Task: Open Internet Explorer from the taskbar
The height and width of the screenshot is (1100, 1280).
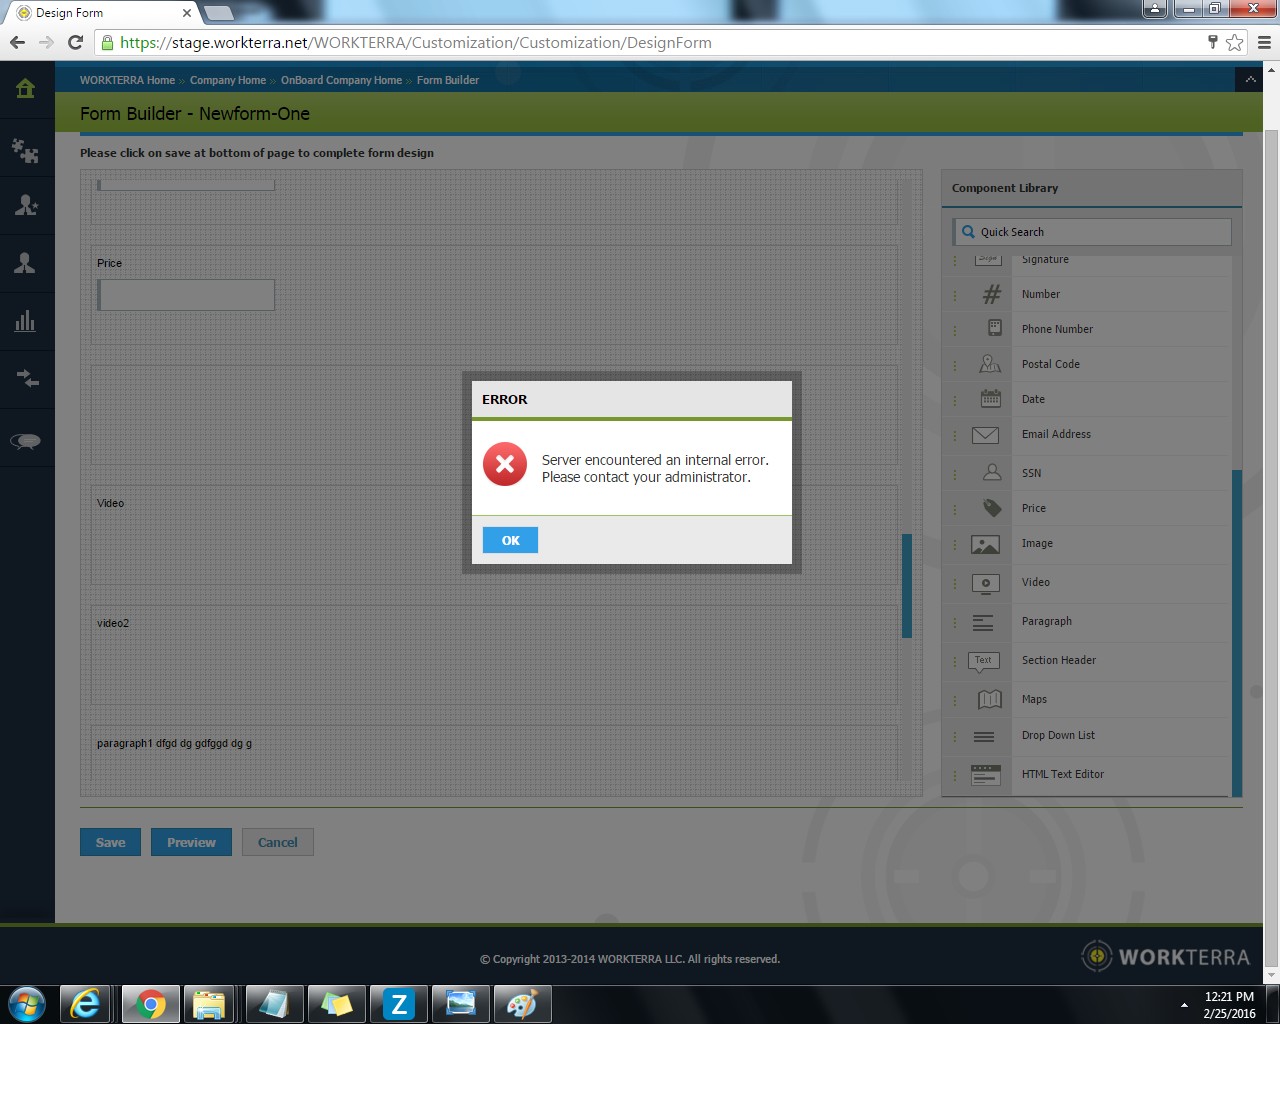Action: [86, 1004]
